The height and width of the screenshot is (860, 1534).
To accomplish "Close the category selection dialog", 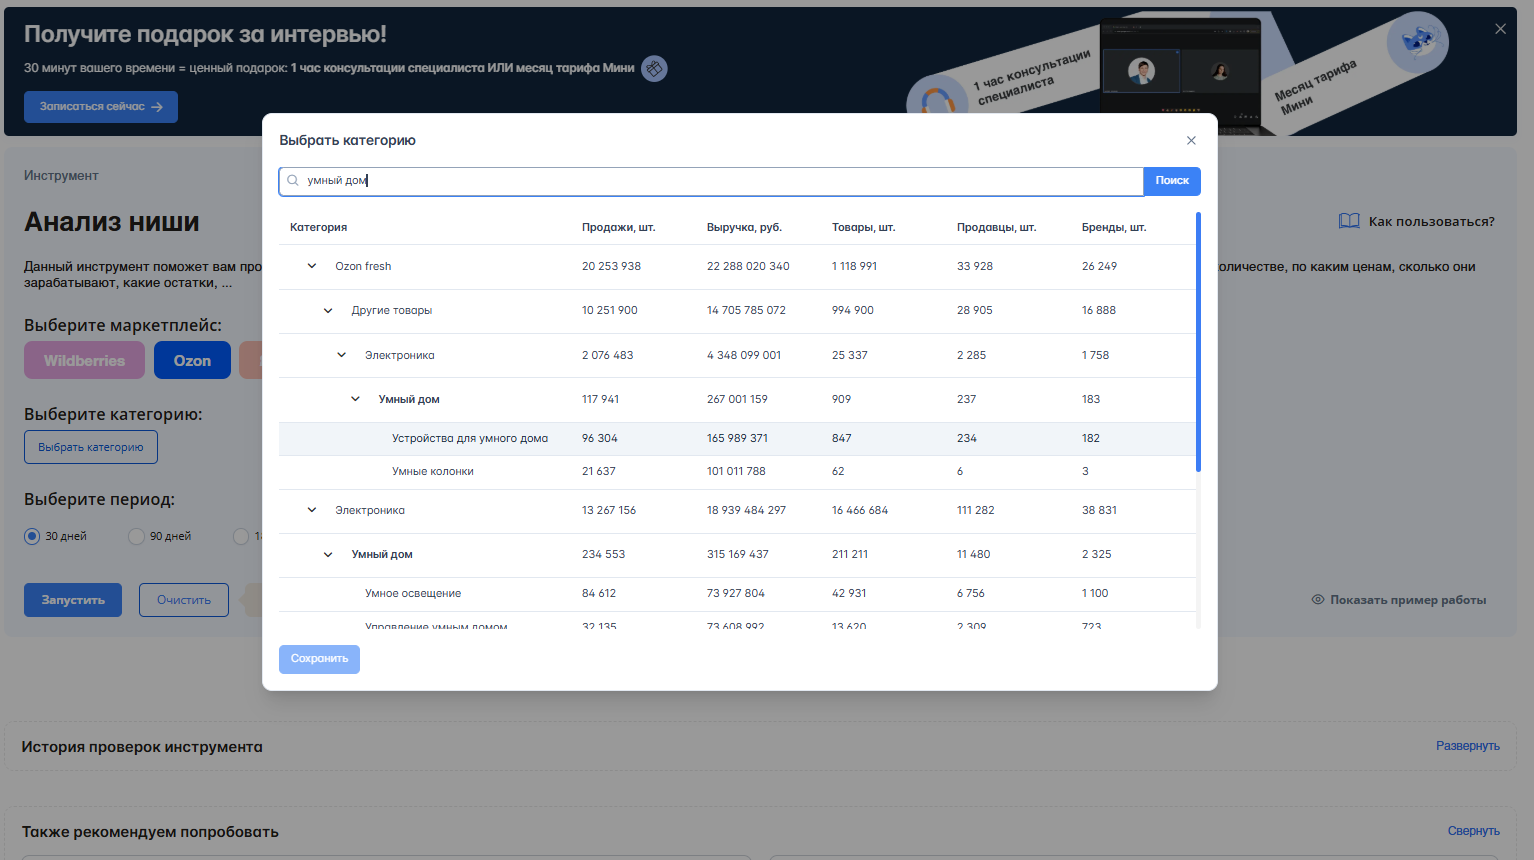I will 1191,141.
